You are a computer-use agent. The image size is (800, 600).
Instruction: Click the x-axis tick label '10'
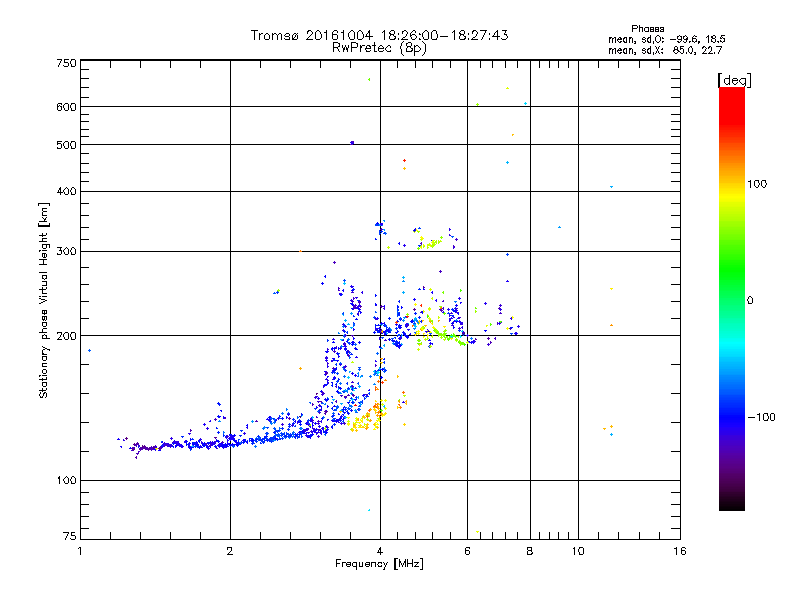578,551
